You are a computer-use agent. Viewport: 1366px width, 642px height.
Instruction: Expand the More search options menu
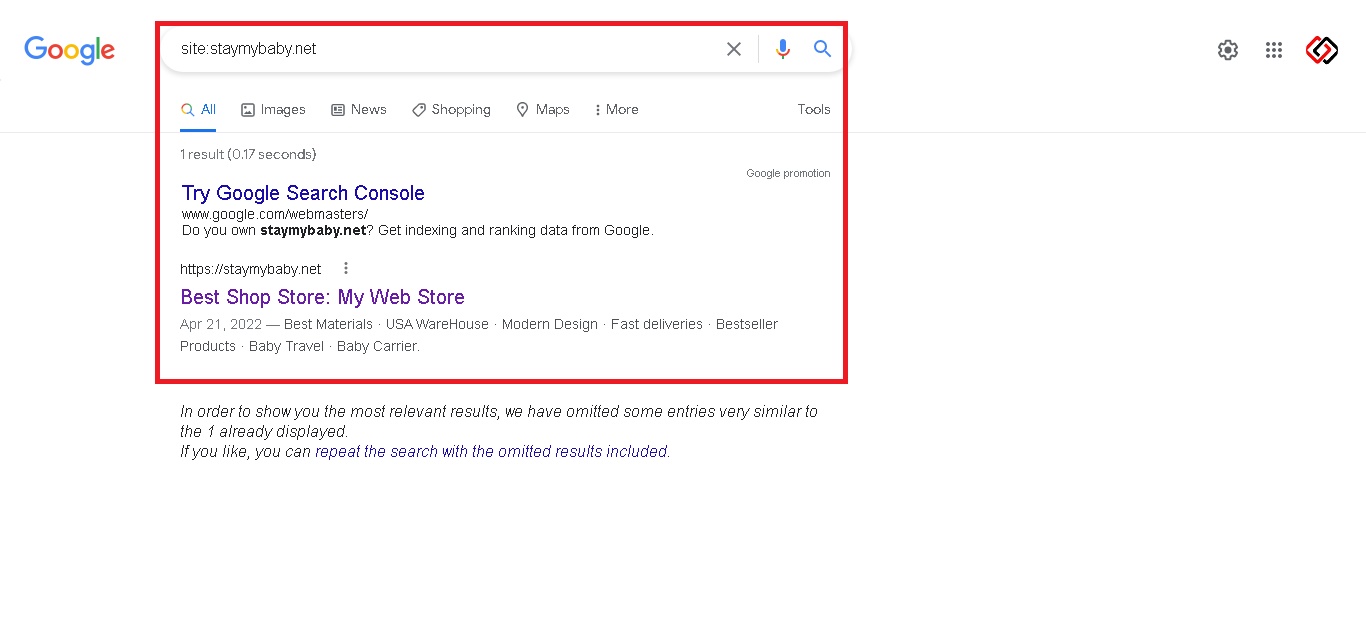click(x=616, y=110)
